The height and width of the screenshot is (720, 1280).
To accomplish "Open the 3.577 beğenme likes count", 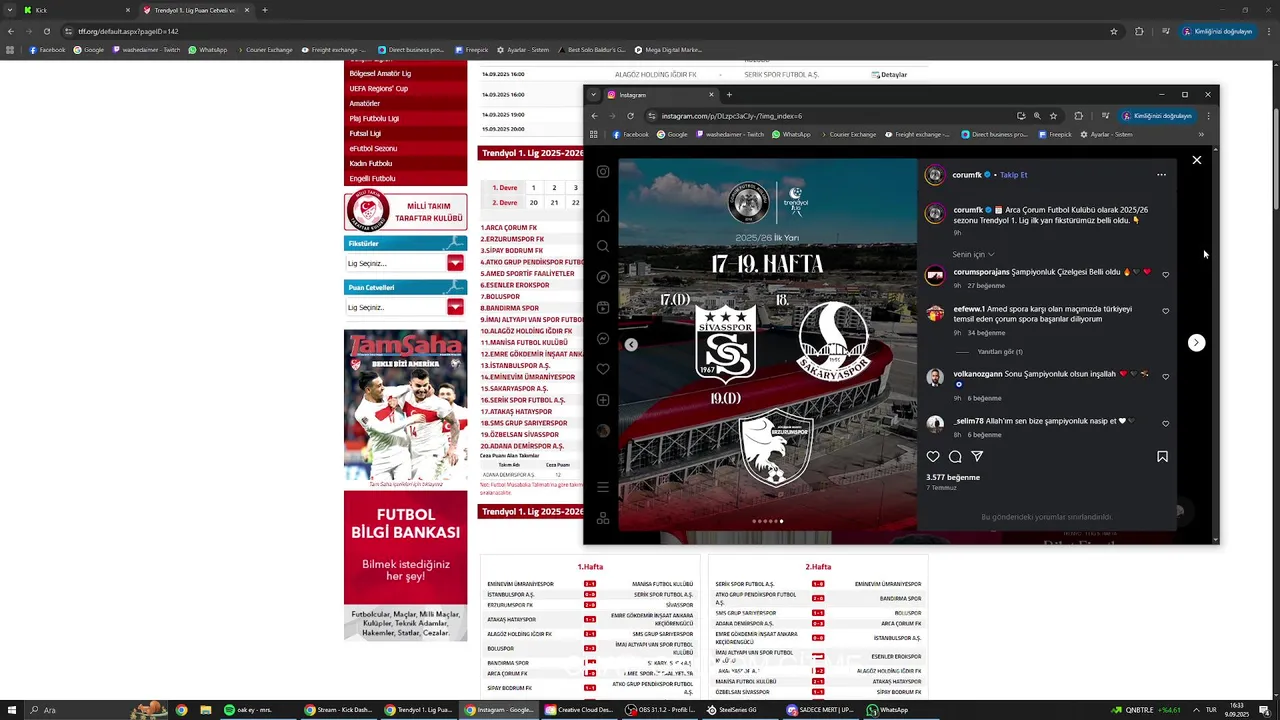I will click(953, 478).
